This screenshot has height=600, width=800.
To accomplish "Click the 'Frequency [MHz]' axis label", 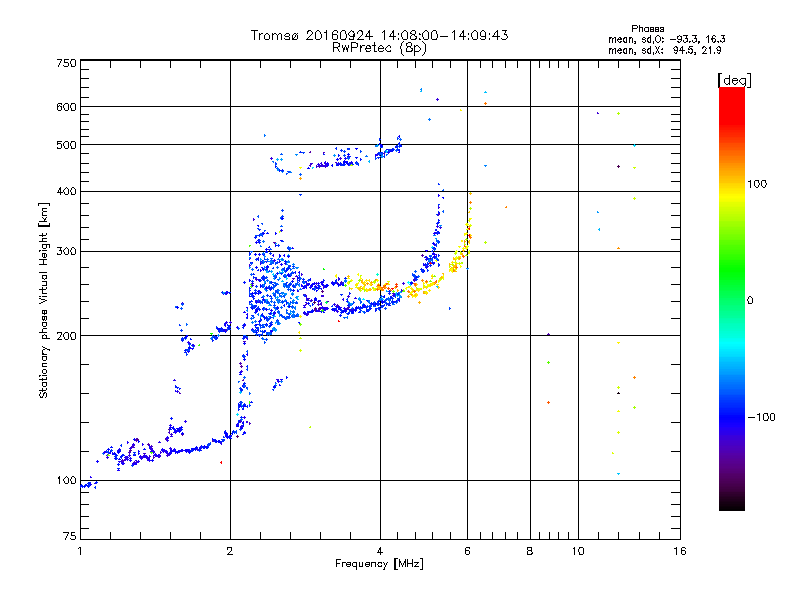I will point(379,564).
